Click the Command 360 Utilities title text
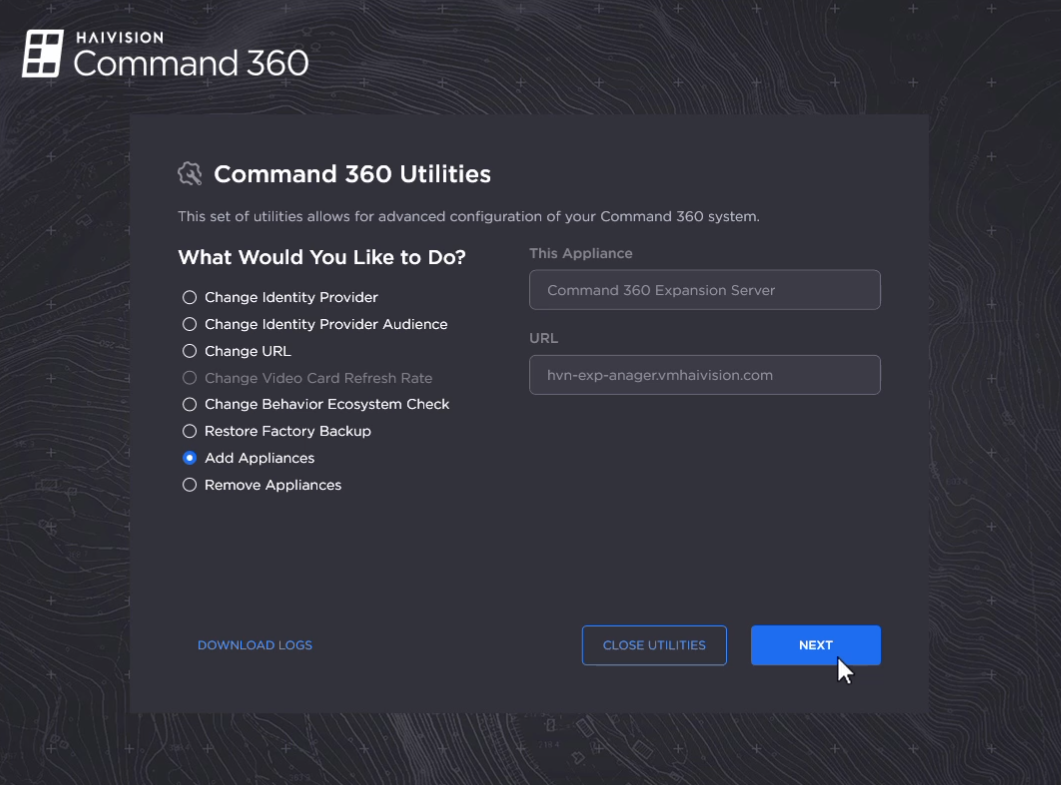Image resolution: width=1061 pixels, height=785 pixels. point(352,174)
